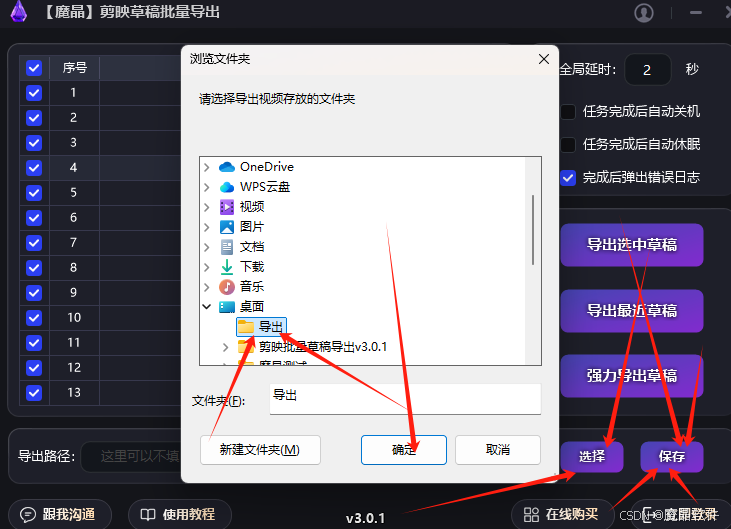Click book icon on 使用教程

tap(148, 515)
